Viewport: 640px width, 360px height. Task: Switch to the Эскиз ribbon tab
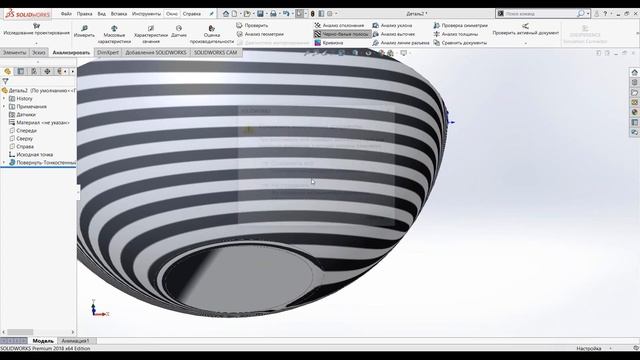pos(39,52)
